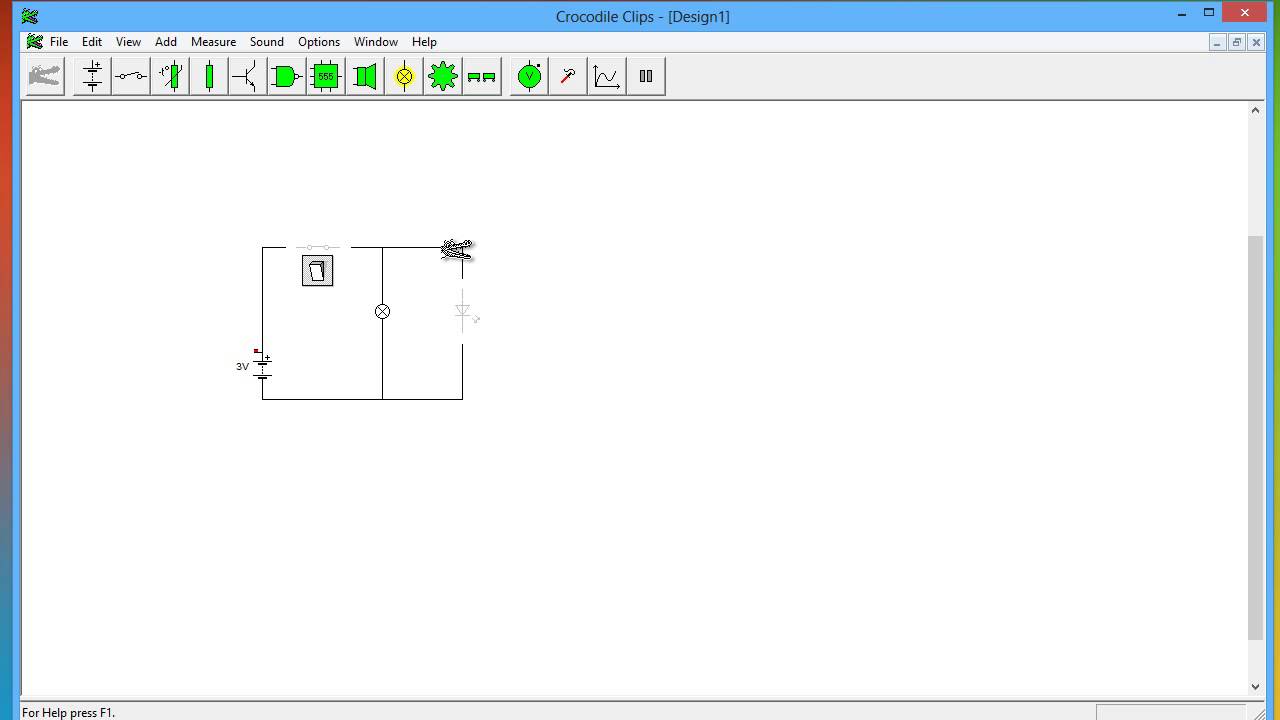Select the 3V battery symbol
This screenshot has width=1280, height=720.
tap(263, 367)
